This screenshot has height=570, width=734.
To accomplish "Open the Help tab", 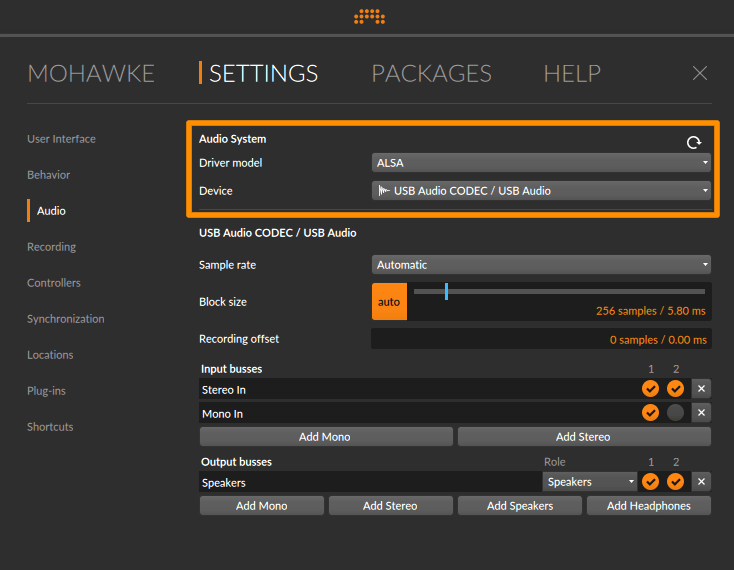I will click(x=572, y=73).
